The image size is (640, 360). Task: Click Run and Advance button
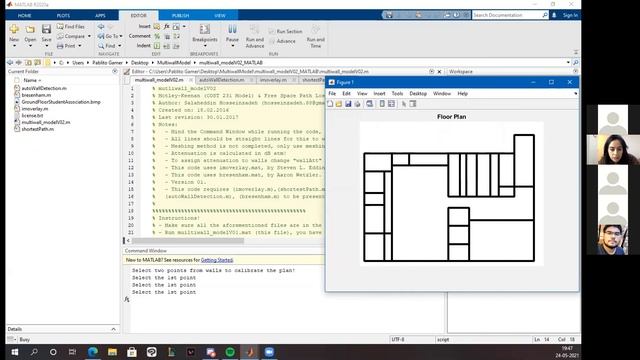point(255,36)
